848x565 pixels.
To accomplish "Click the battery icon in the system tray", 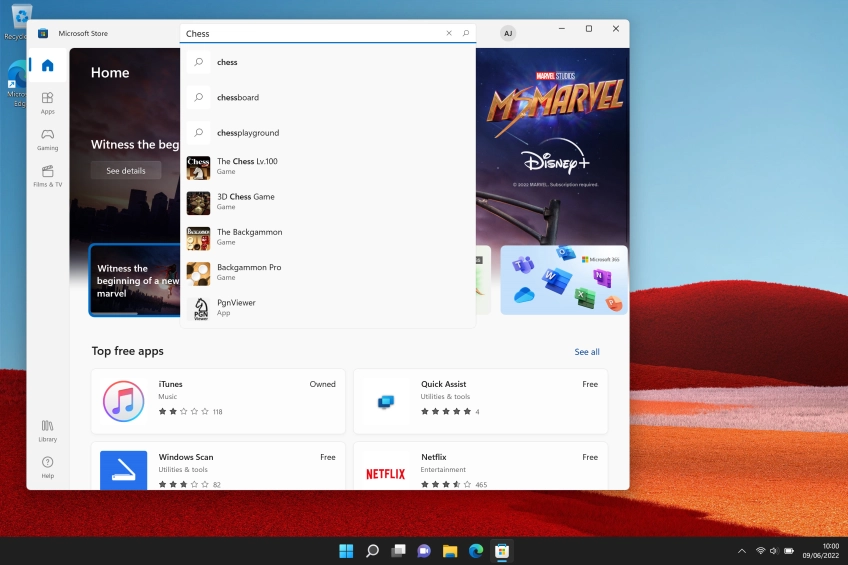I will [x=789, y=551].
